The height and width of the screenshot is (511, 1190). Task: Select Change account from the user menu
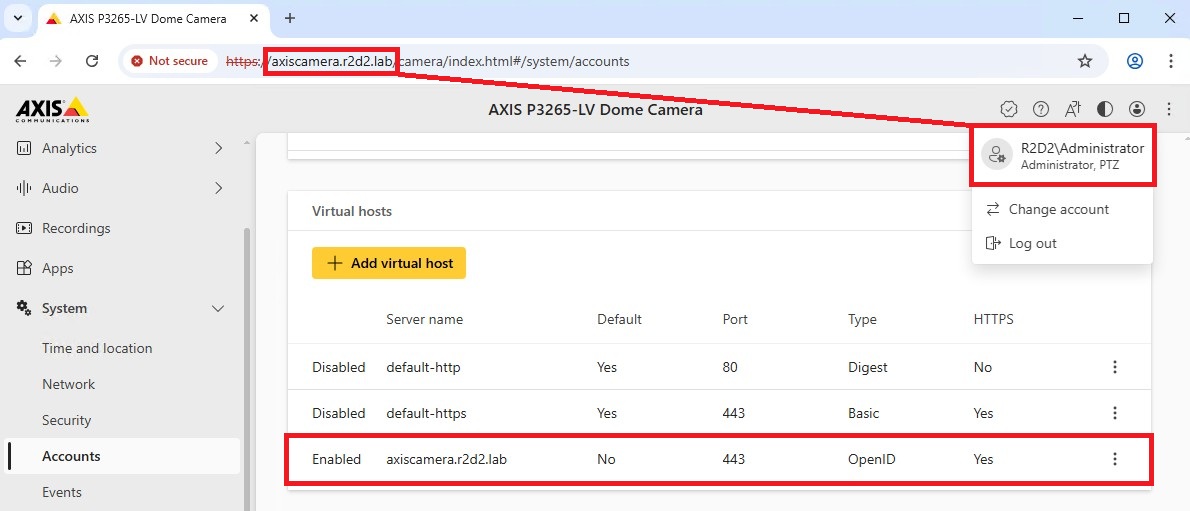click(x=1058, y=209)
